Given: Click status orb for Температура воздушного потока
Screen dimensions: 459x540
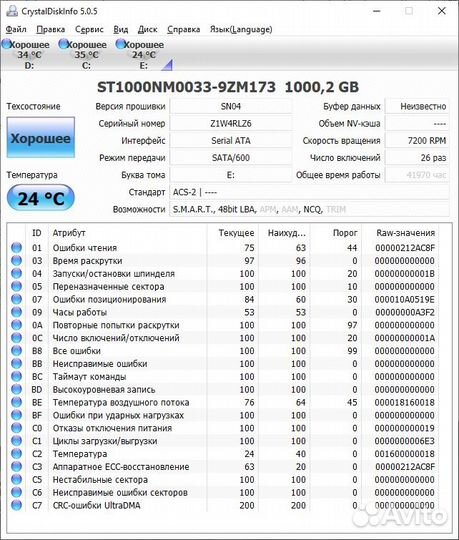Looking at the screenshot, I should 16,402.
